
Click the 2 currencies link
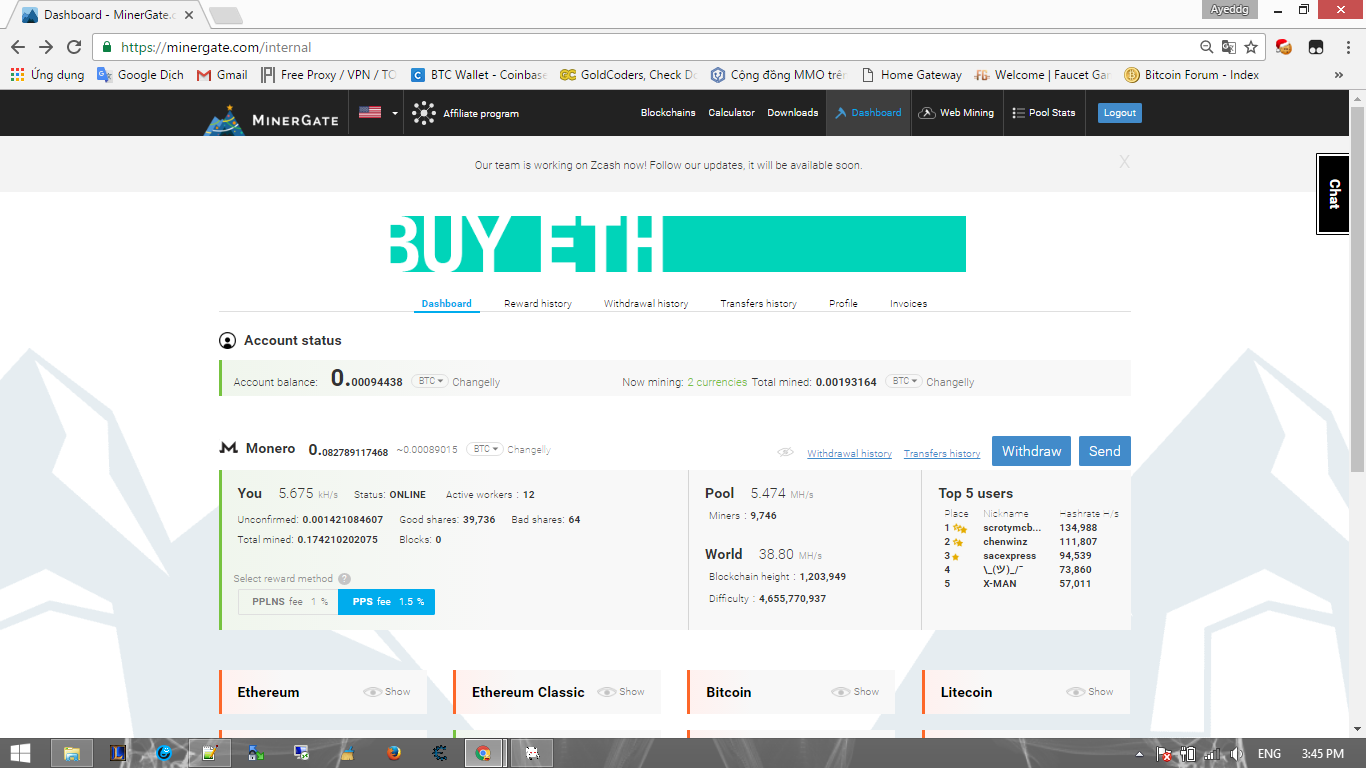(x=717, y=382)
